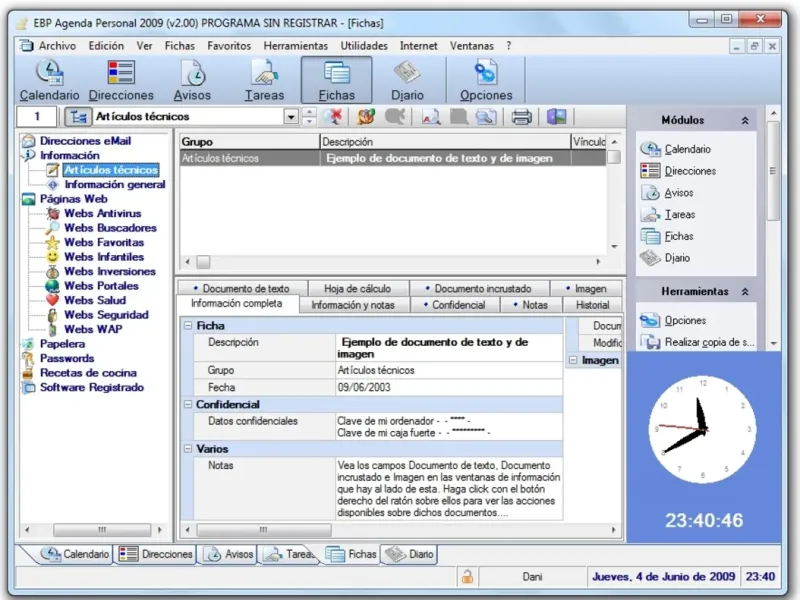
Task: Switch to the Hoja de cálculo tab
Action: point(357,288)
